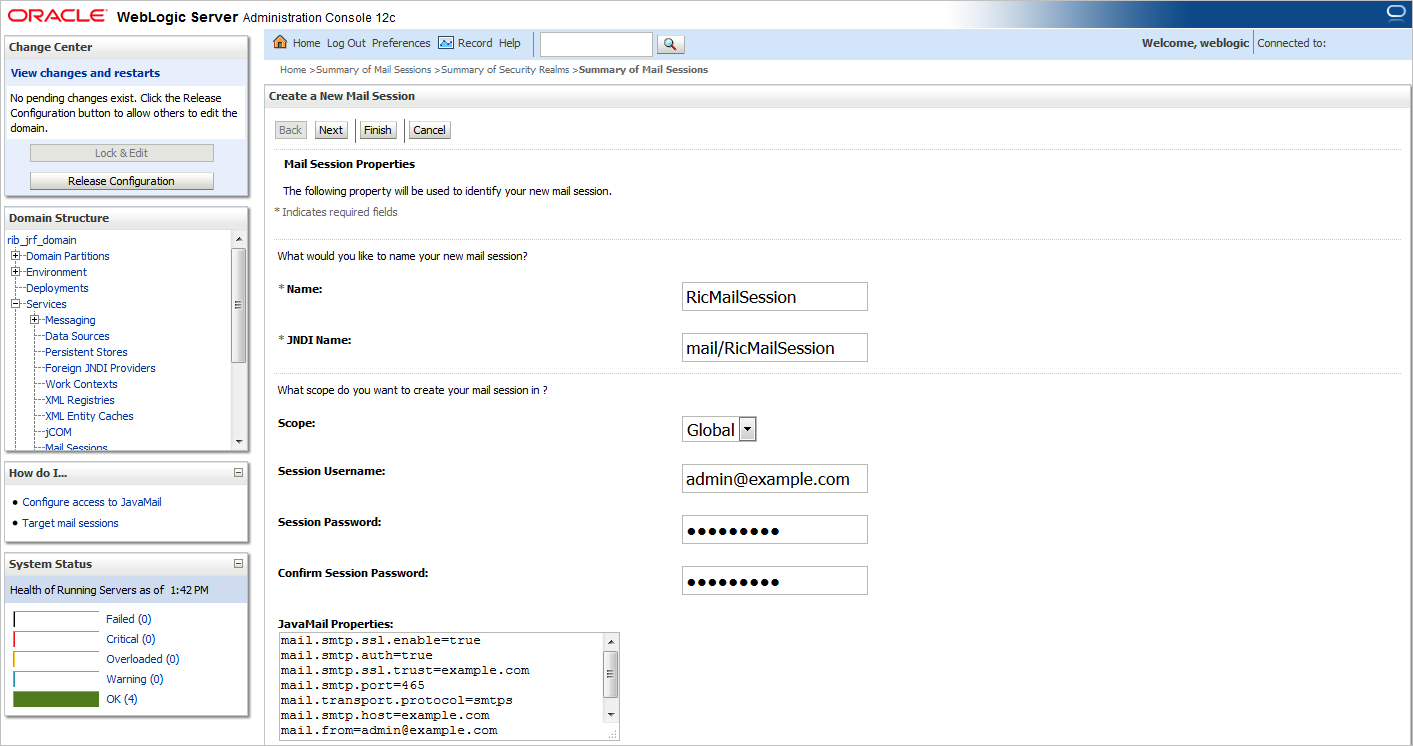Expand the Environment tree node
The width and height of the screenshot is (1413, 746).
tap(15, 271)
